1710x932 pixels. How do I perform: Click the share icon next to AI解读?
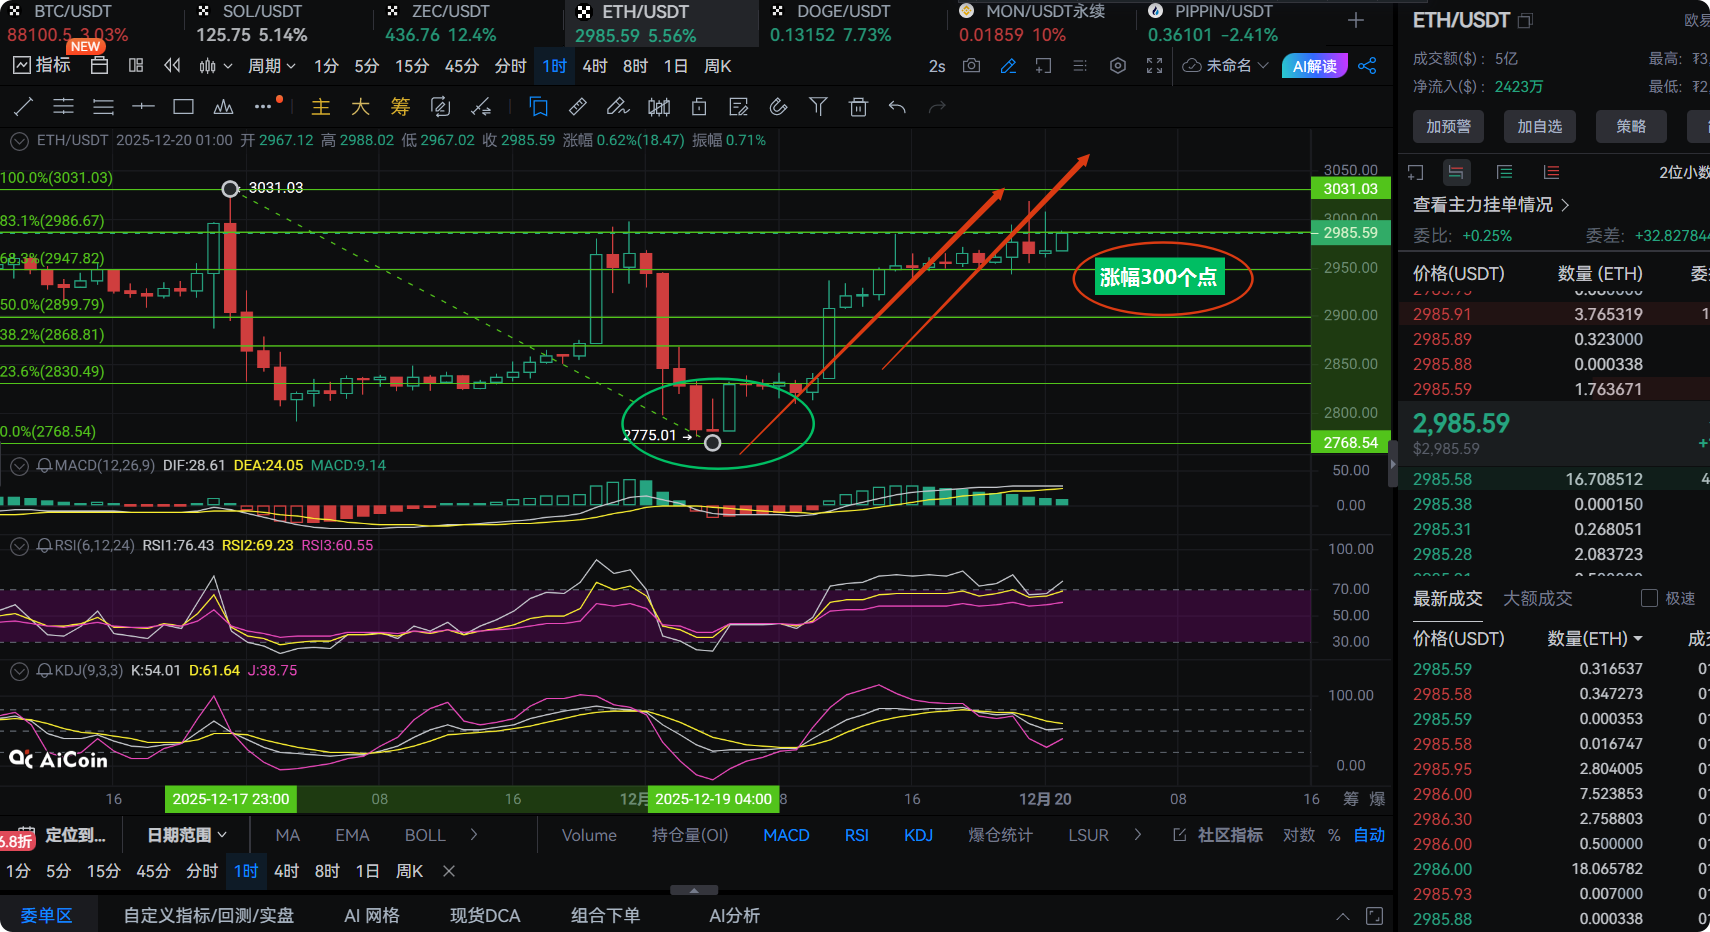coord(1367,66)
